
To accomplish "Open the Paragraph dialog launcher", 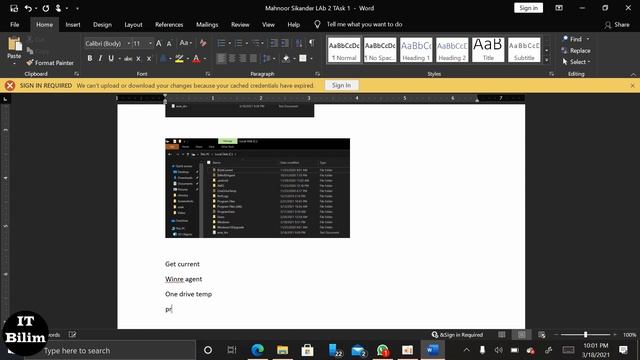I will coord(318,74).
